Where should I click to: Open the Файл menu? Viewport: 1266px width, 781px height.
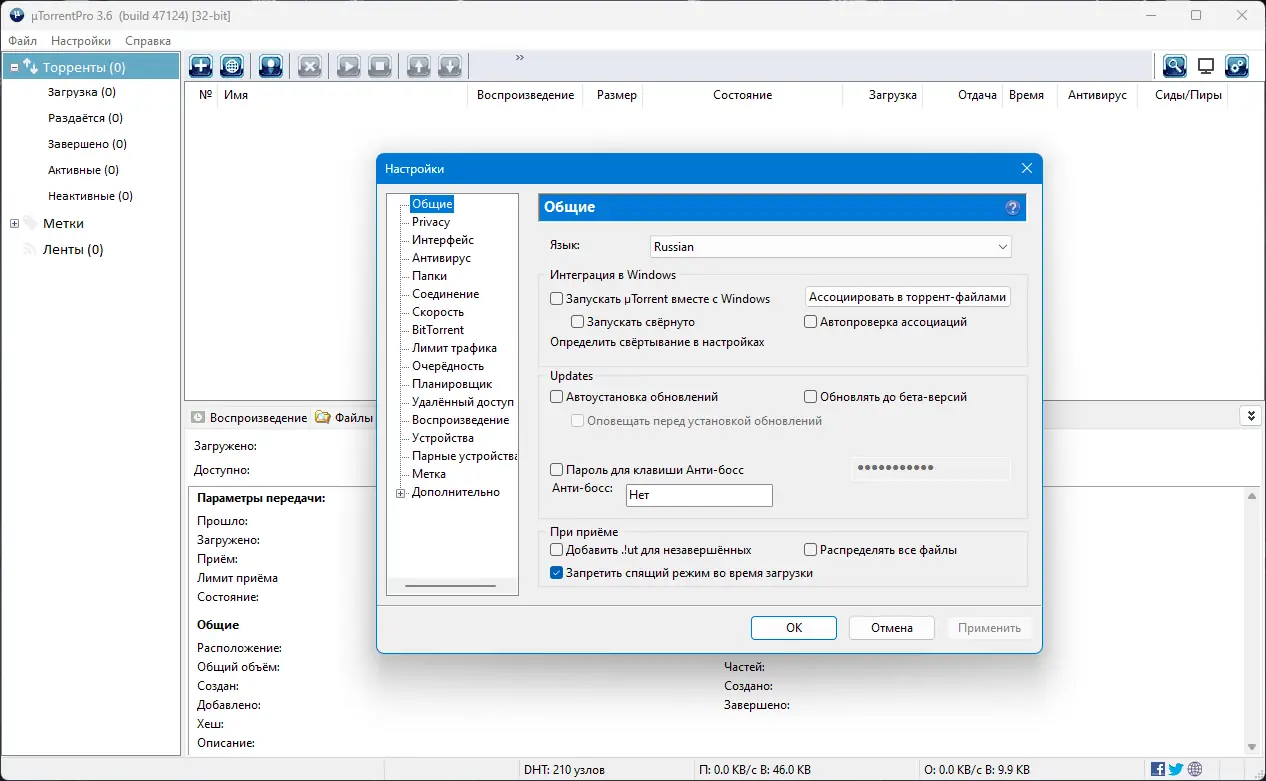22,41
